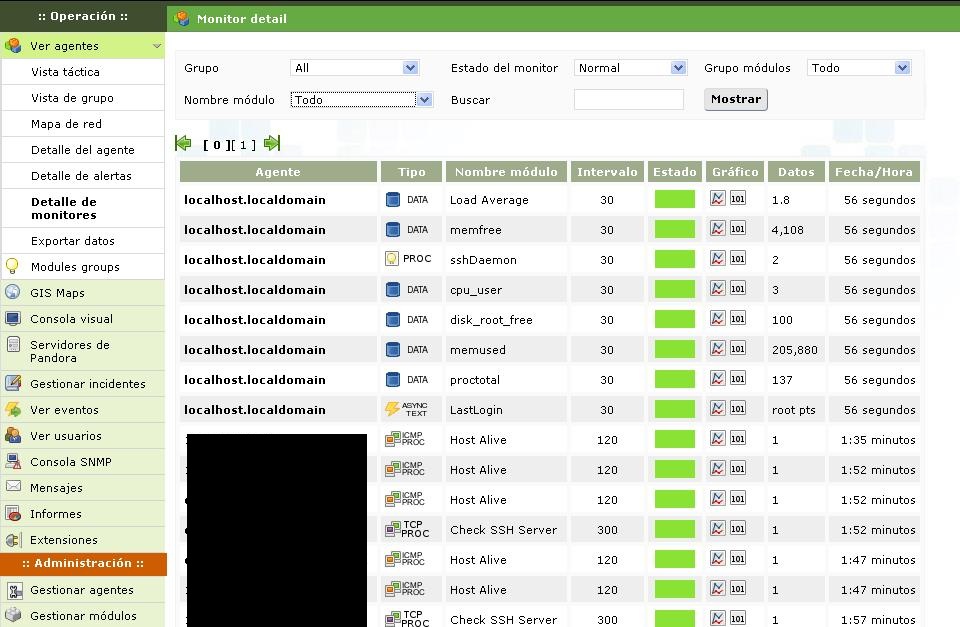960x627 pixels.
Task: Click the GIS Maps globe icon
Action: pyautogui.click(x=13, y=293)
